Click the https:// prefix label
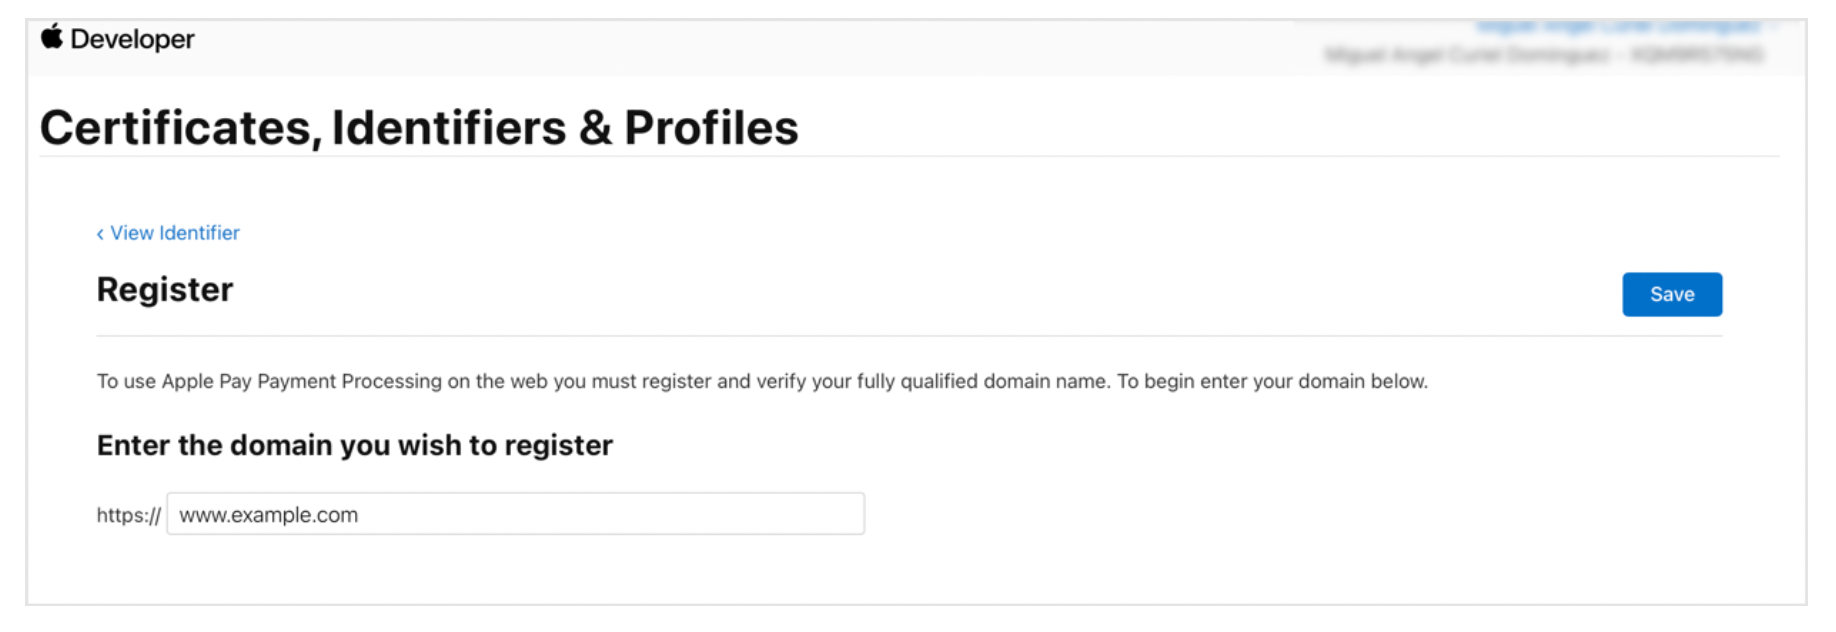1836x632 pixels. click(128, 515)
